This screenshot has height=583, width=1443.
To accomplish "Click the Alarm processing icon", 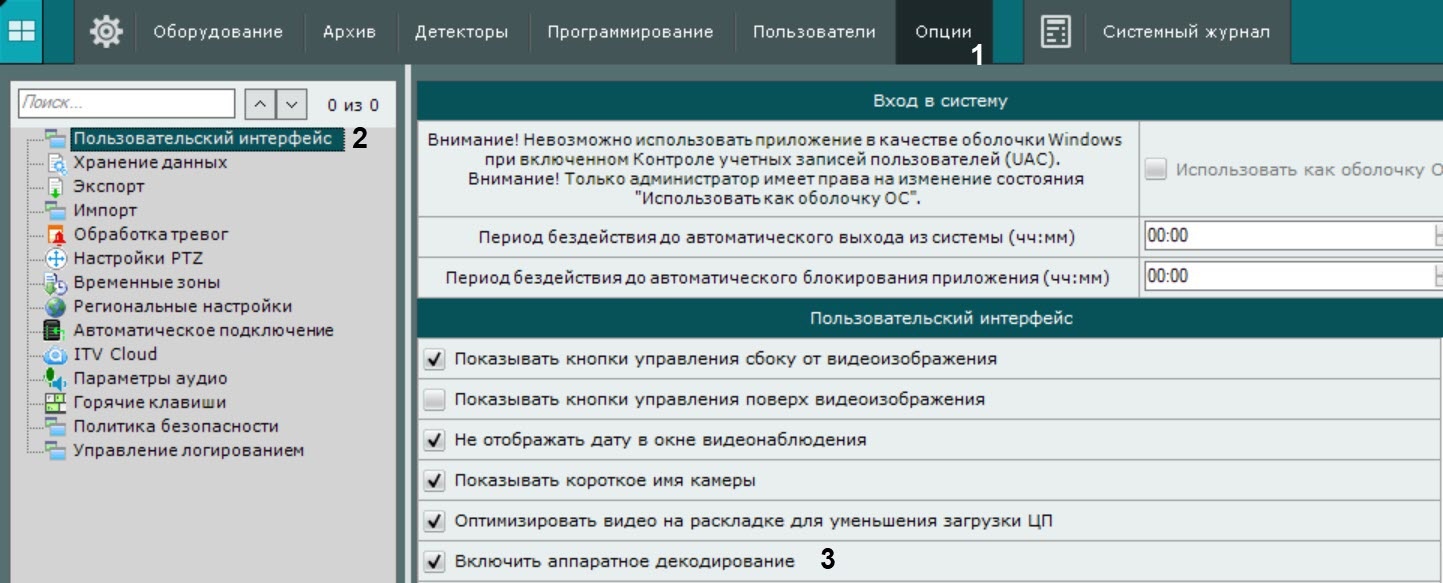I will 56,235.
